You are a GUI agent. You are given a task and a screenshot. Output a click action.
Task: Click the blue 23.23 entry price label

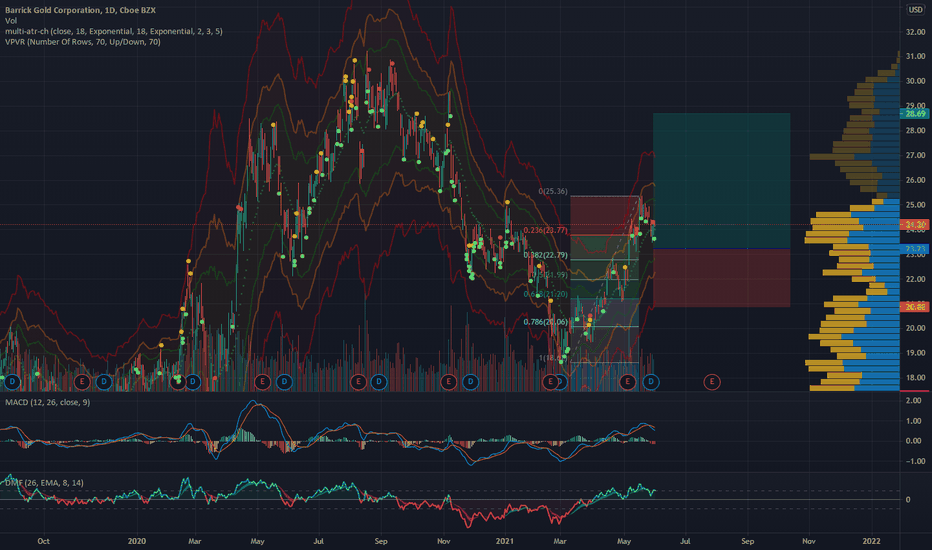pyautogui.click(x=915, y=249)
